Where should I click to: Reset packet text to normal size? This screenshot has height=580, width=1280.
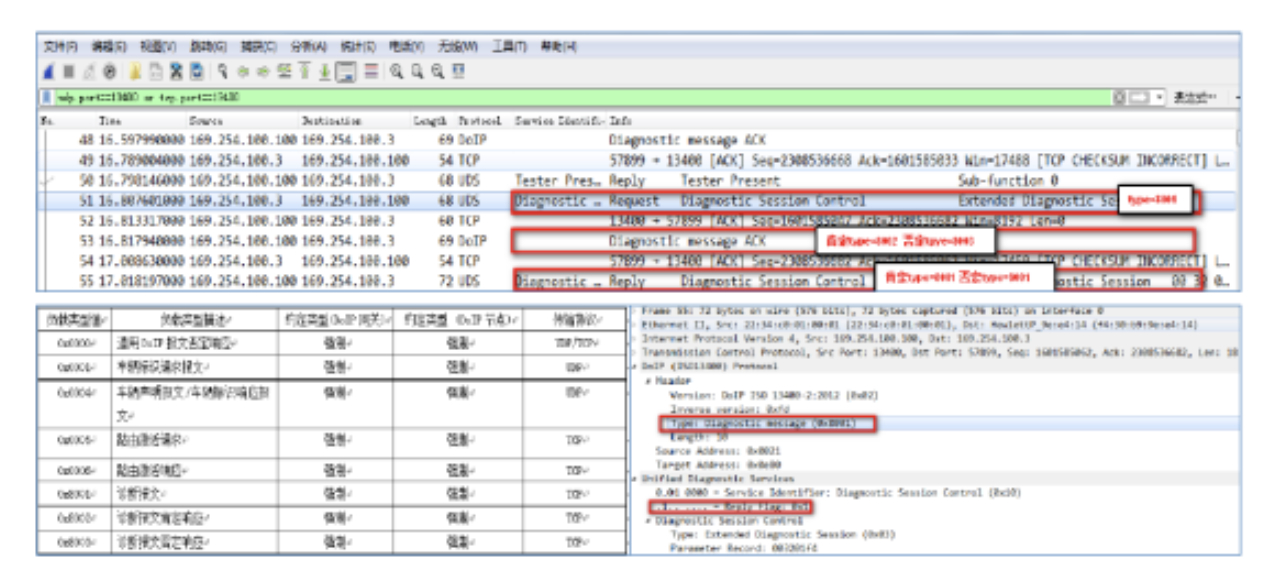click(438, 71)
